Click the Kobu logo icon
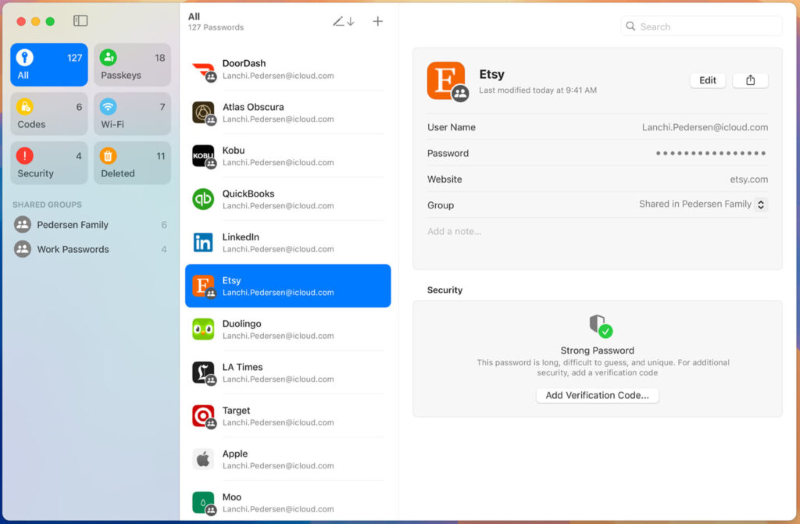 203,156
